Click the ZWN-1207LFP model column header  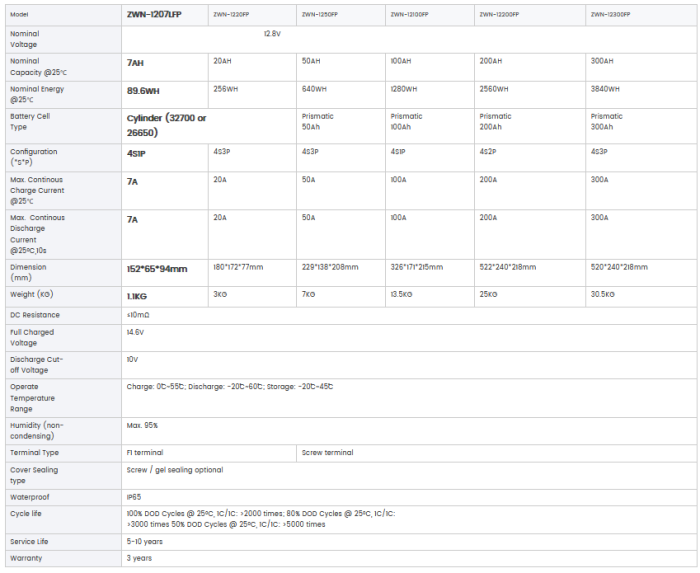pyautogui.click(x=154, y=14)
